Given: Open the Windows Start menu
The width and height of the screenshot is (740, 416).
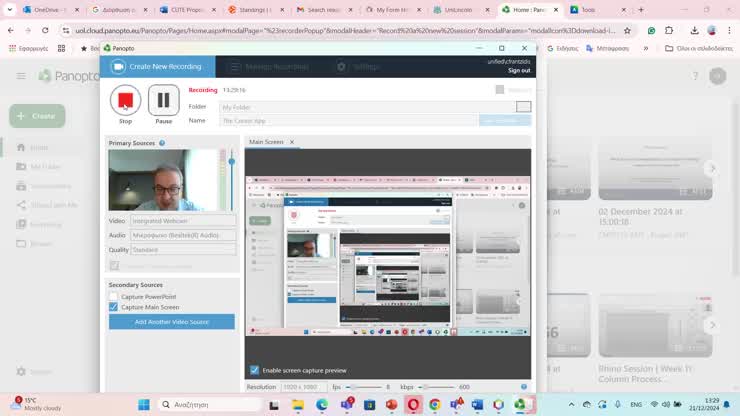Looking at the screenshot, I should point(144,404).
